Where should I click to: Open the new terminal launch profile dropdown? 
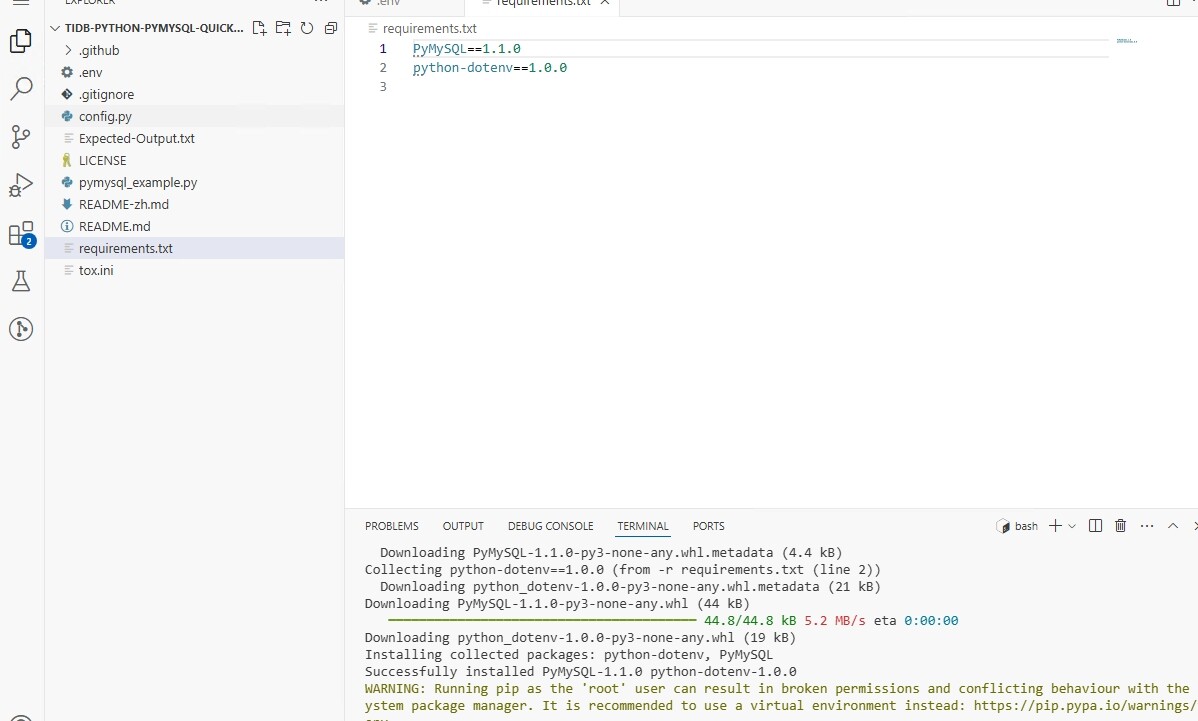[x=1072, y=526]
